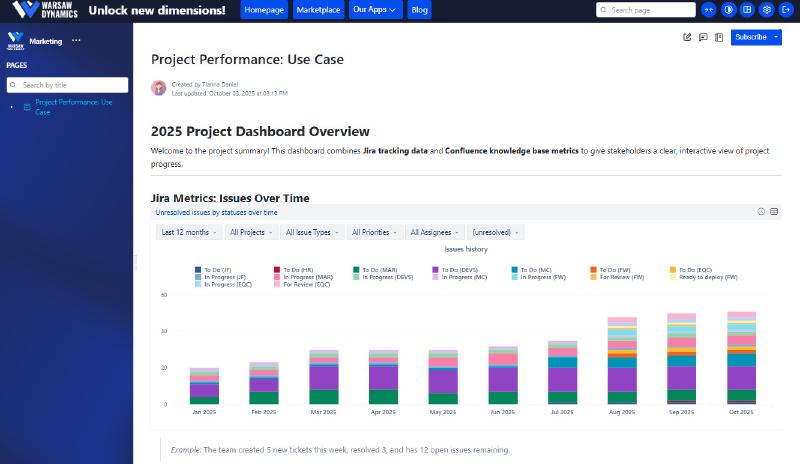Screen dimensions: 800x464
Task: Open the Marketing space three-dot menu
Action: (x=76, y=41)
